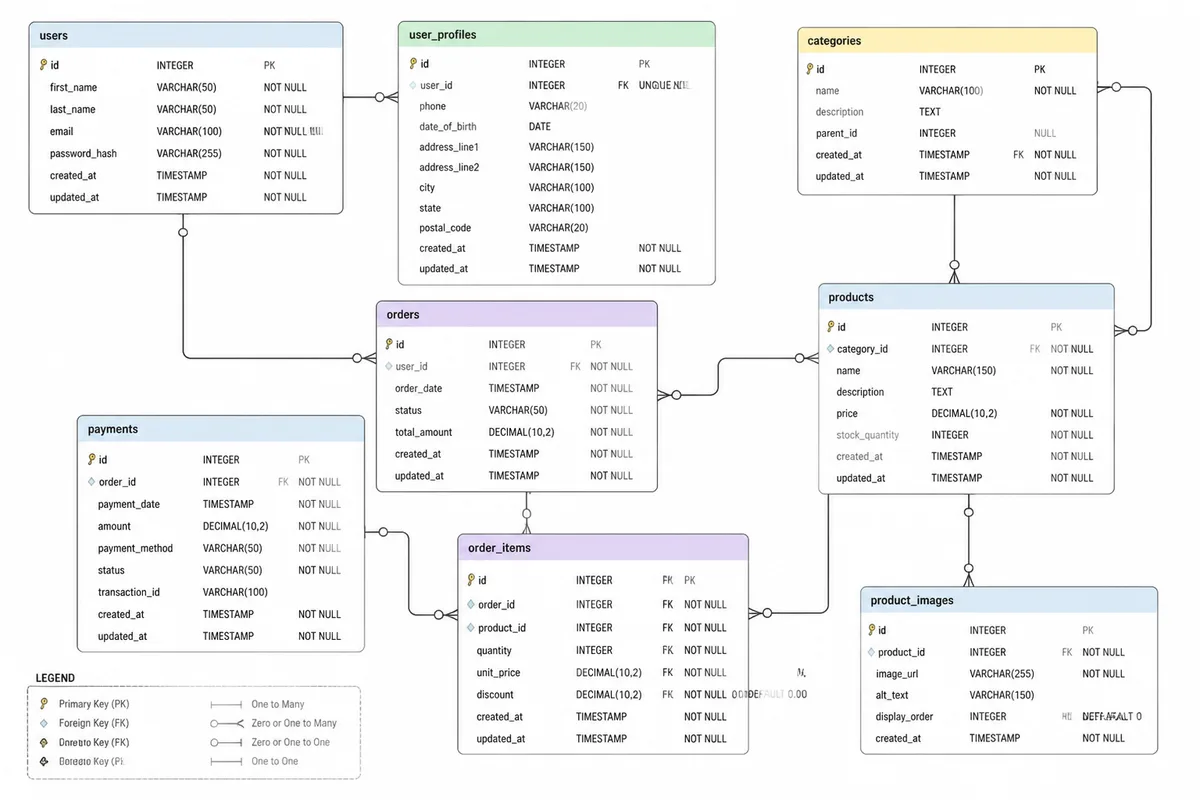
Task: Select the primary key icon in orders table
Action: (x=388, y=344)
